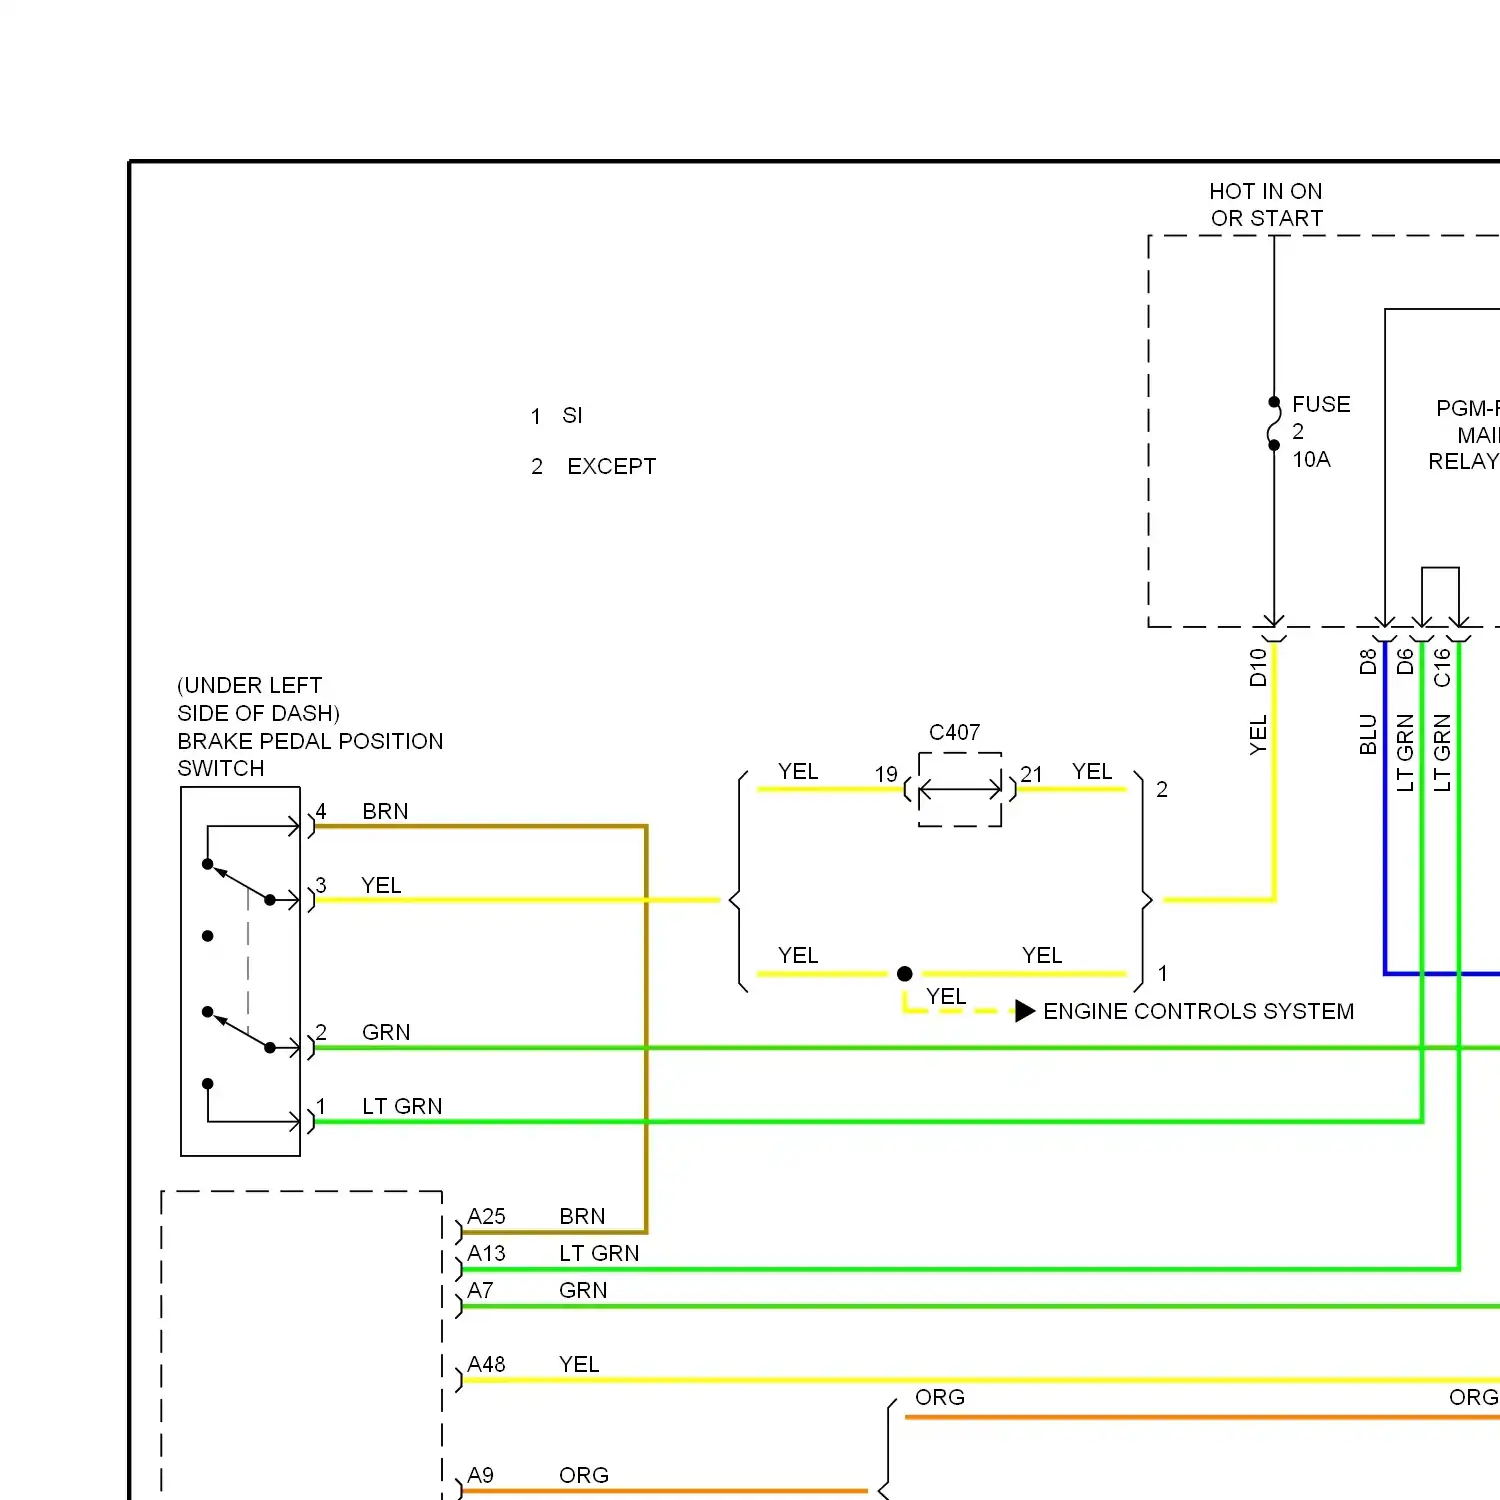Click 'ORG' label beside terminal A9

point(584,1475)
